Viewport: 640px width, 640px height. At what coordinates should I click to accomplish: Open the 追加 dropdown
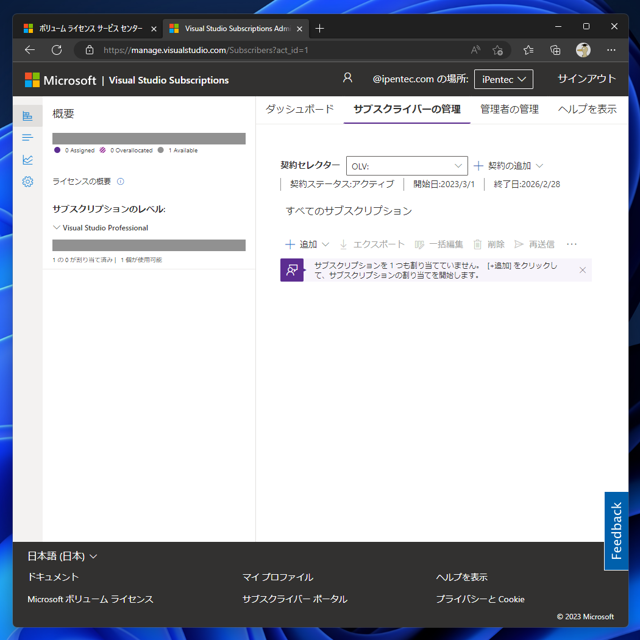tap(307, 244)
